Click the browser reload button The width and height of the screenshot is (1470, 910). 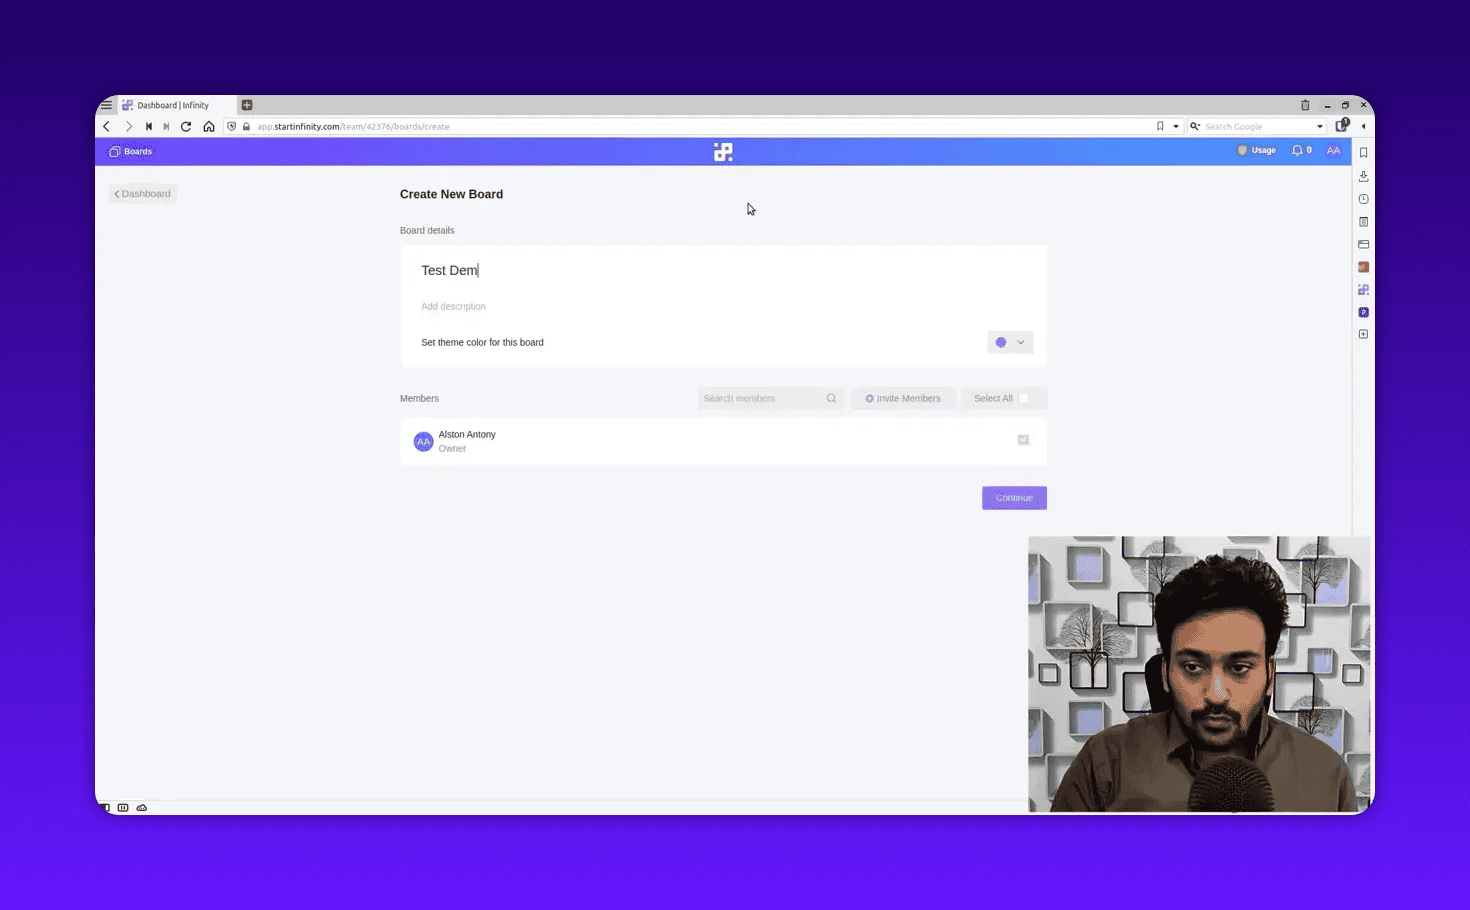(x=186, y=127)
